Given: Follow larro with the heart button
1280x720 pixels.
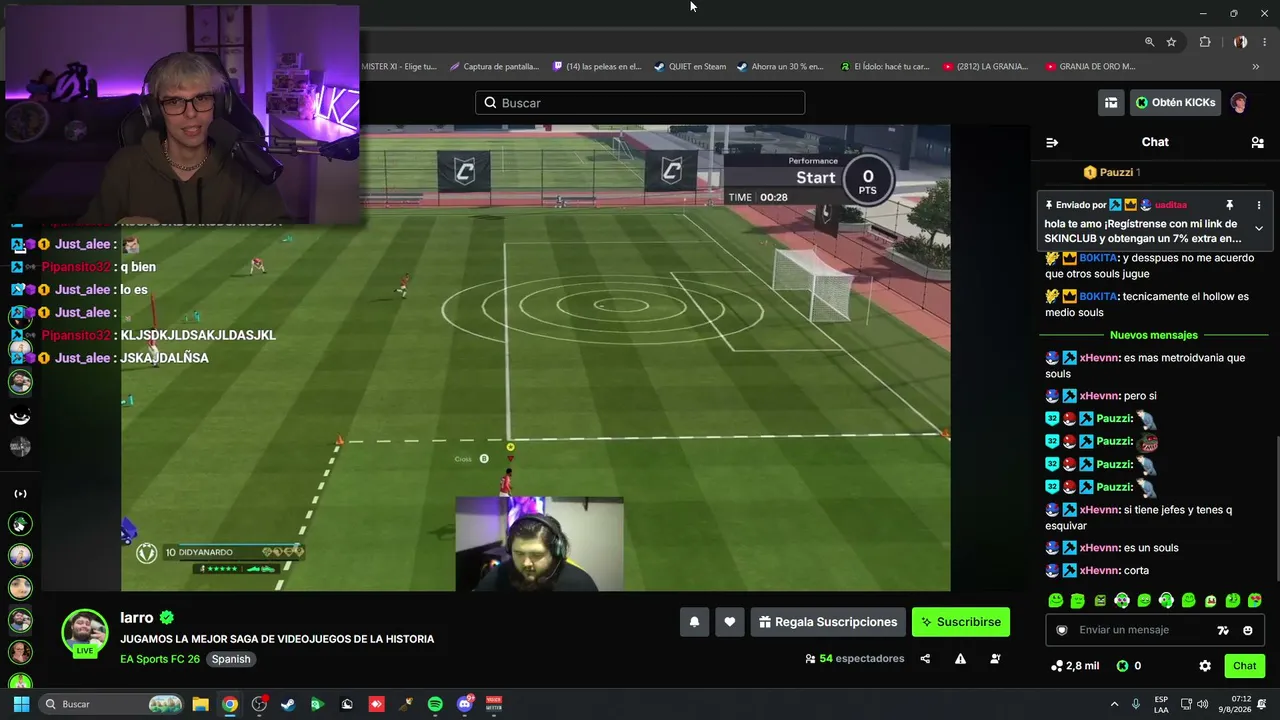Looking at the screenshot, I should [x=729, y=622].
